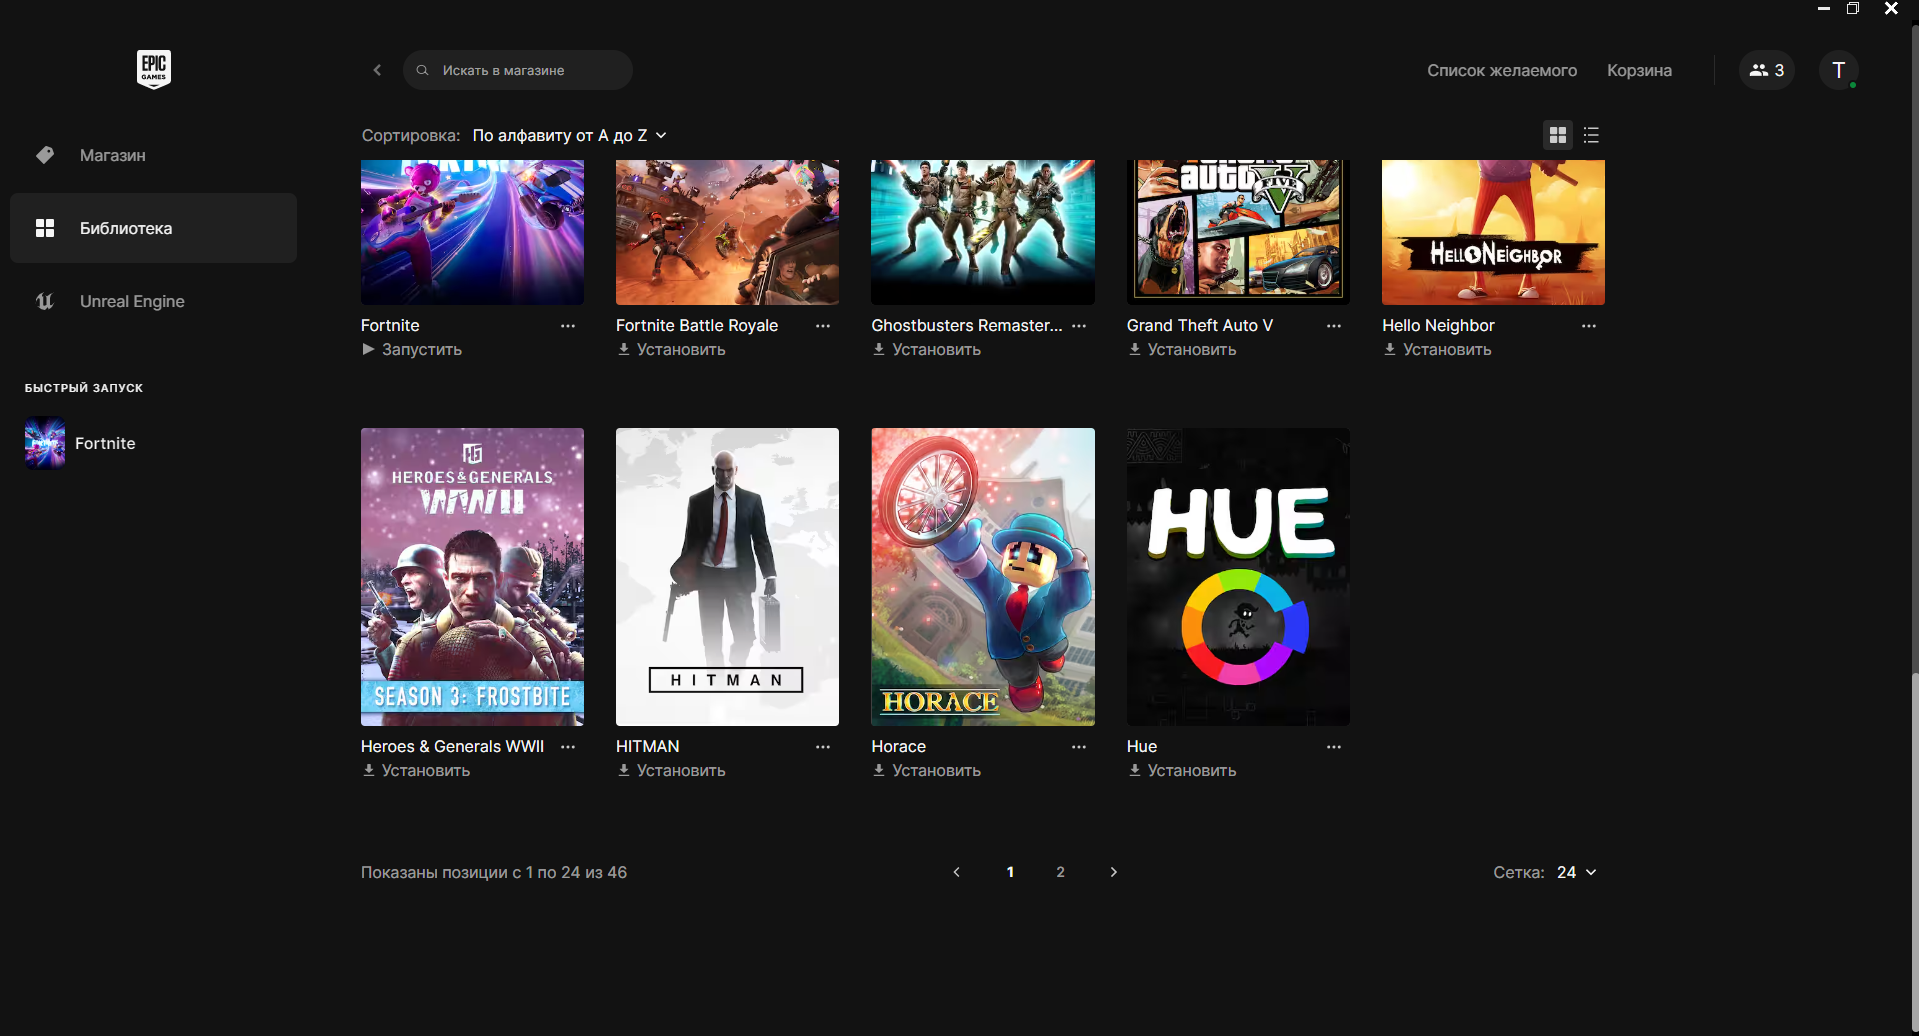Click Установить under Hue
Viewport: 1919px width, 1036px height.
click(1182, 771)
